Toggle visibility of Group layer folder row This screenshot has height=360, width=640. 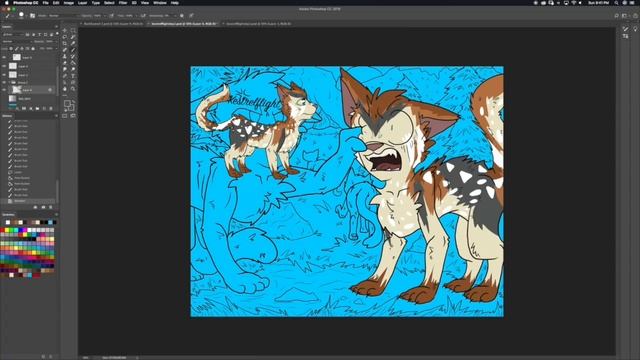(x=4, y=82)
